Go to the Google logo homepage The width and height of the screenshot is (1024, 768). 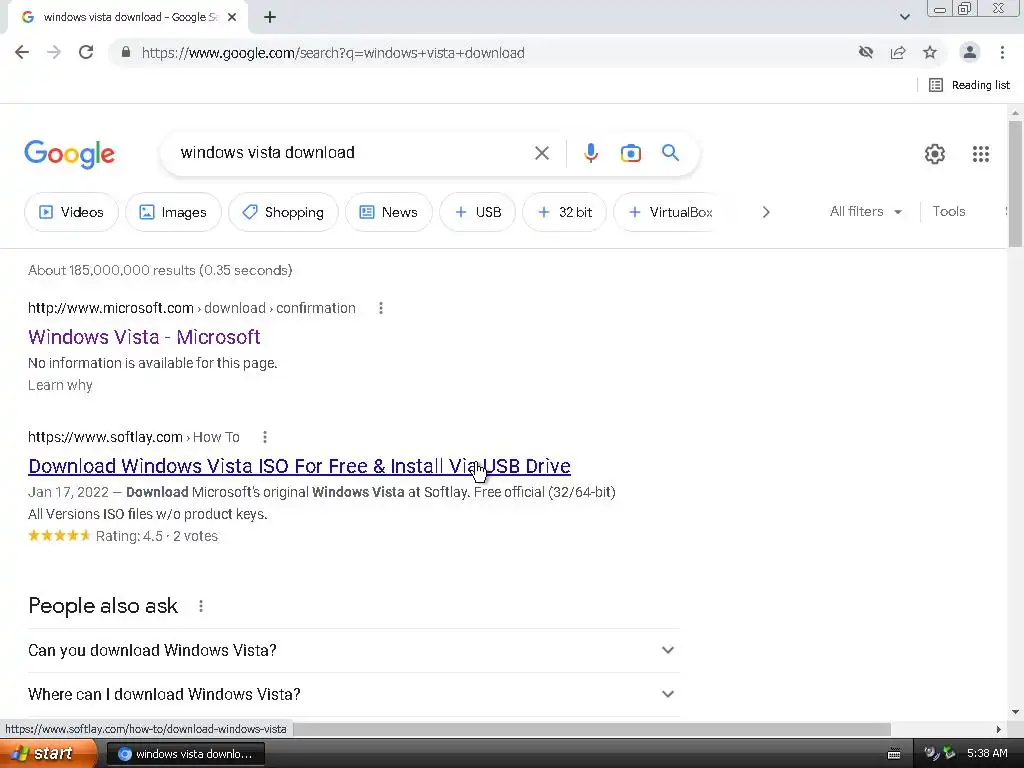click(x=69, y=154)
